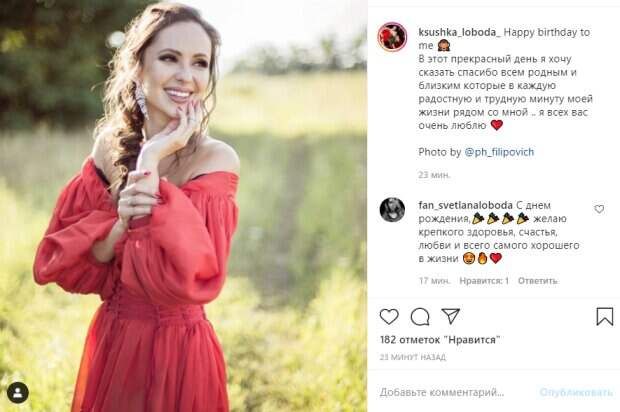
Task: Visit the @ph_filipovich photographer mention
Action: [499, 152]
